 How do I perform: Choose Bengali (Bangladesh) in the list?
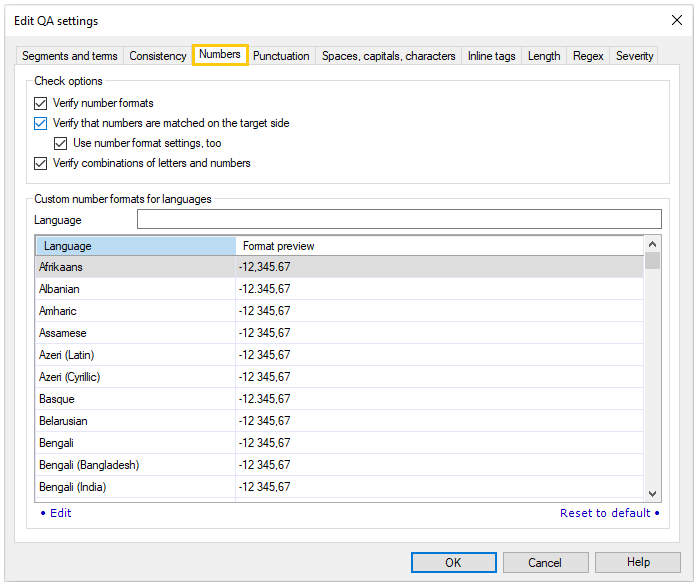(339, 465)
